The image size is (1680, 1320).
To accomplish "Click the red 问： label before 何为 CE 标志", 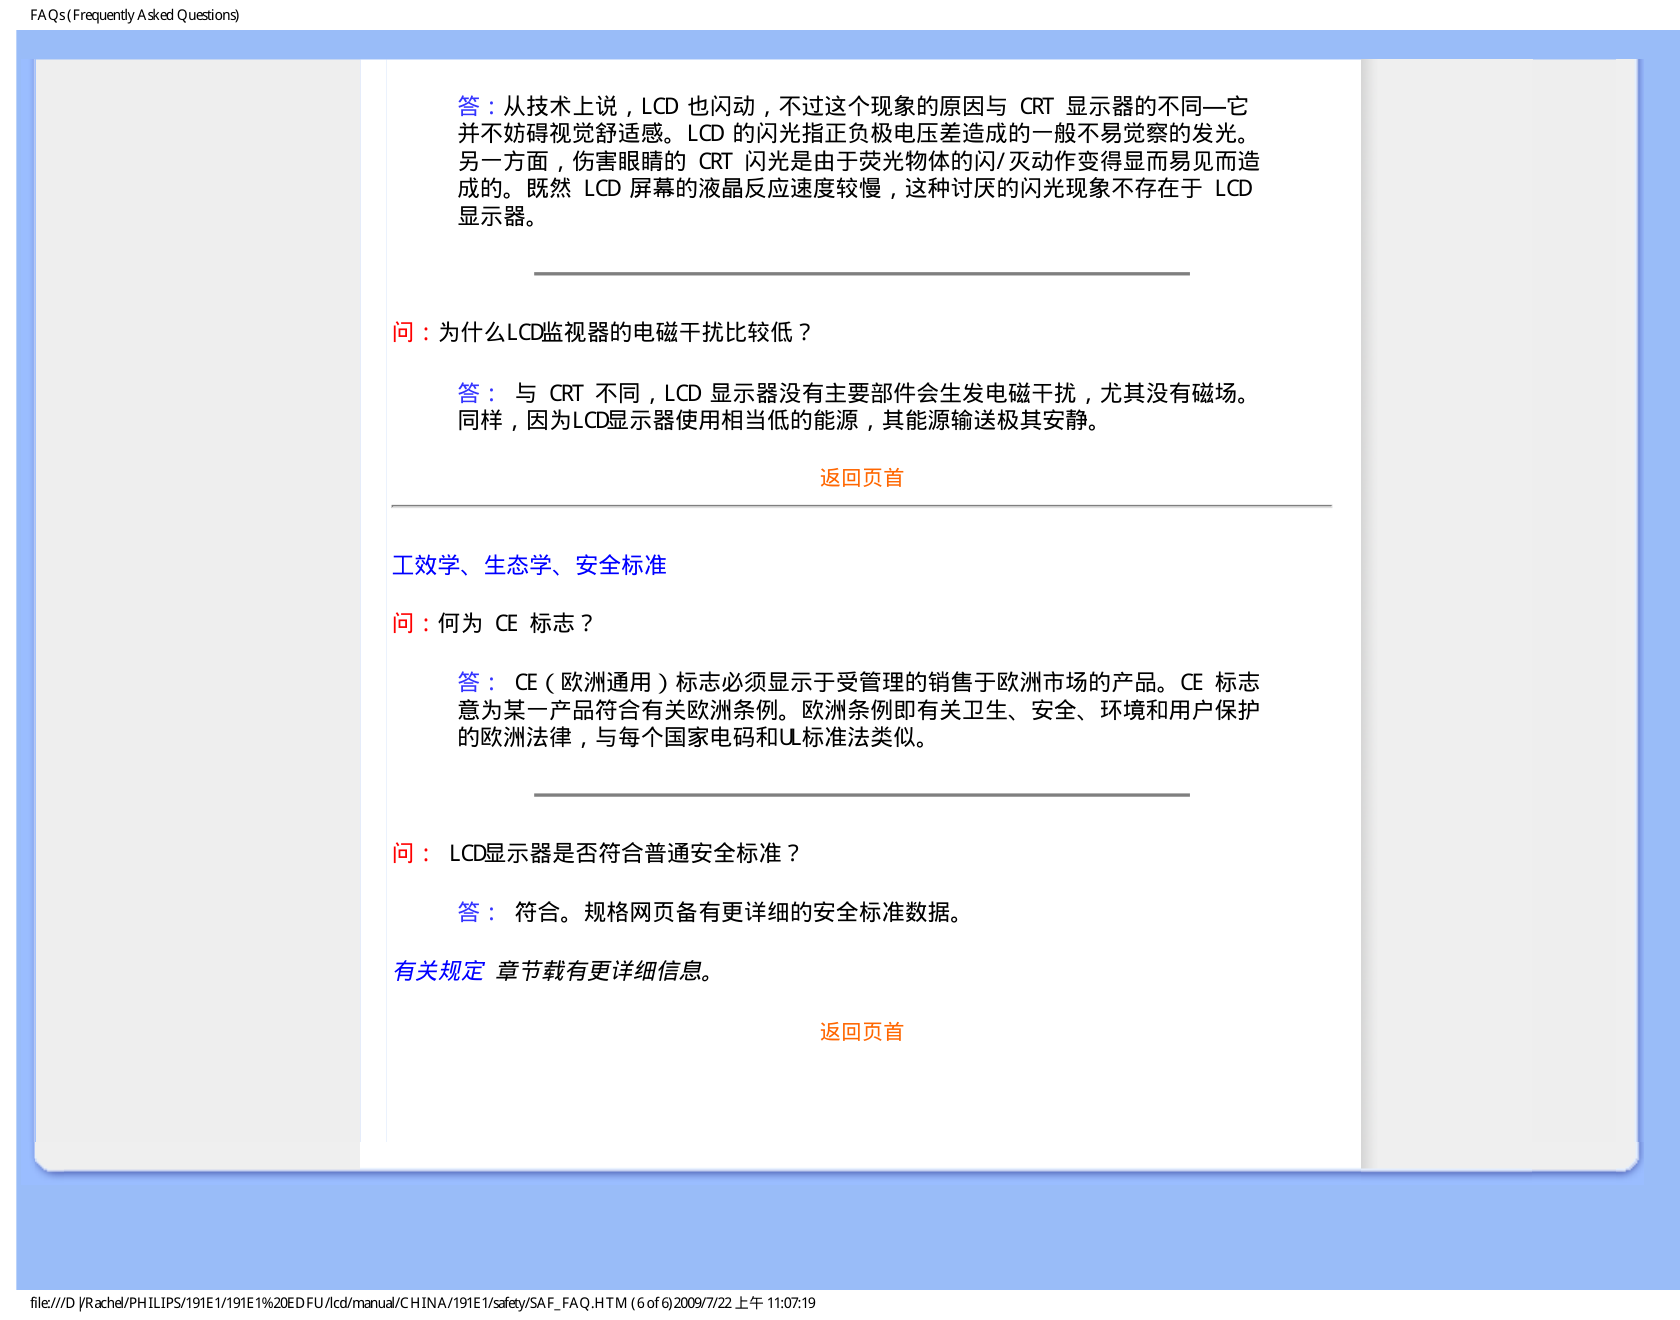I will tap(410, 624).
